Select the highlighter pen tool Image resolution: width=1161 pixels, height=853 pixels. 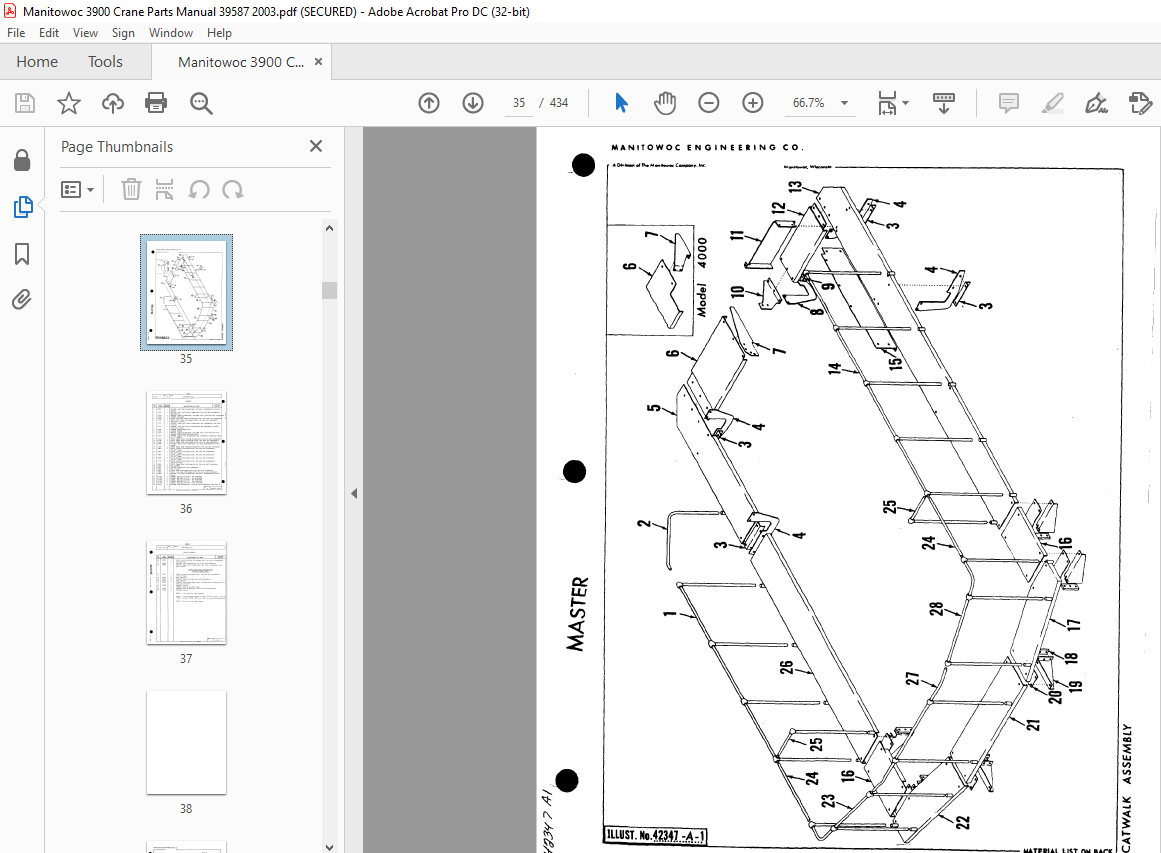(1052, 103)
